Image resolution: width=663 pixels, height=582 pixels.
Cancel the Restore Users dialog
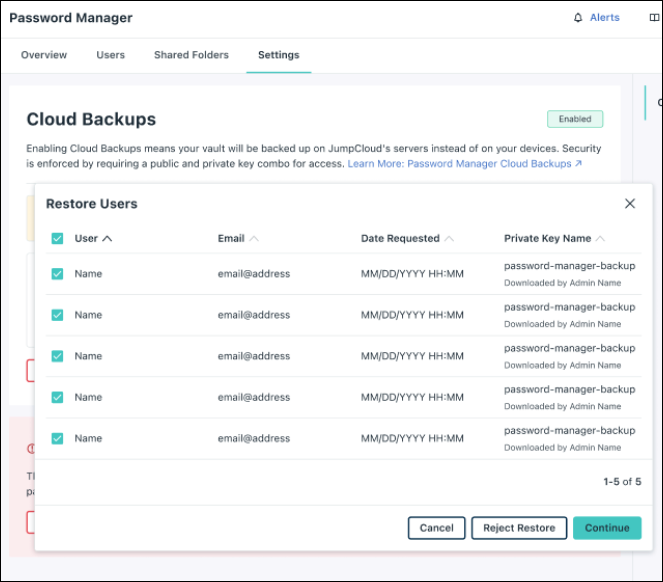[436, 528]
